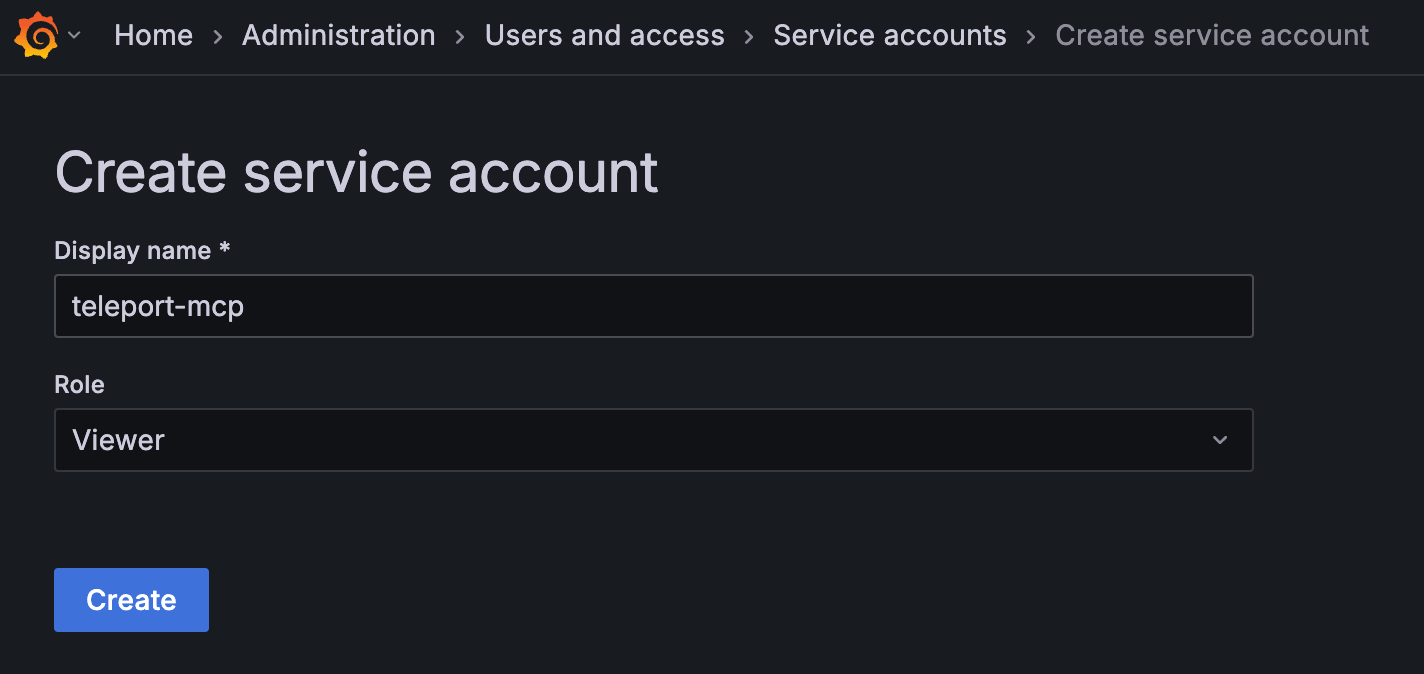Open Administration from the breadcrumb trail
This screenshot has width=1424, height=674.
click(338, 35)
